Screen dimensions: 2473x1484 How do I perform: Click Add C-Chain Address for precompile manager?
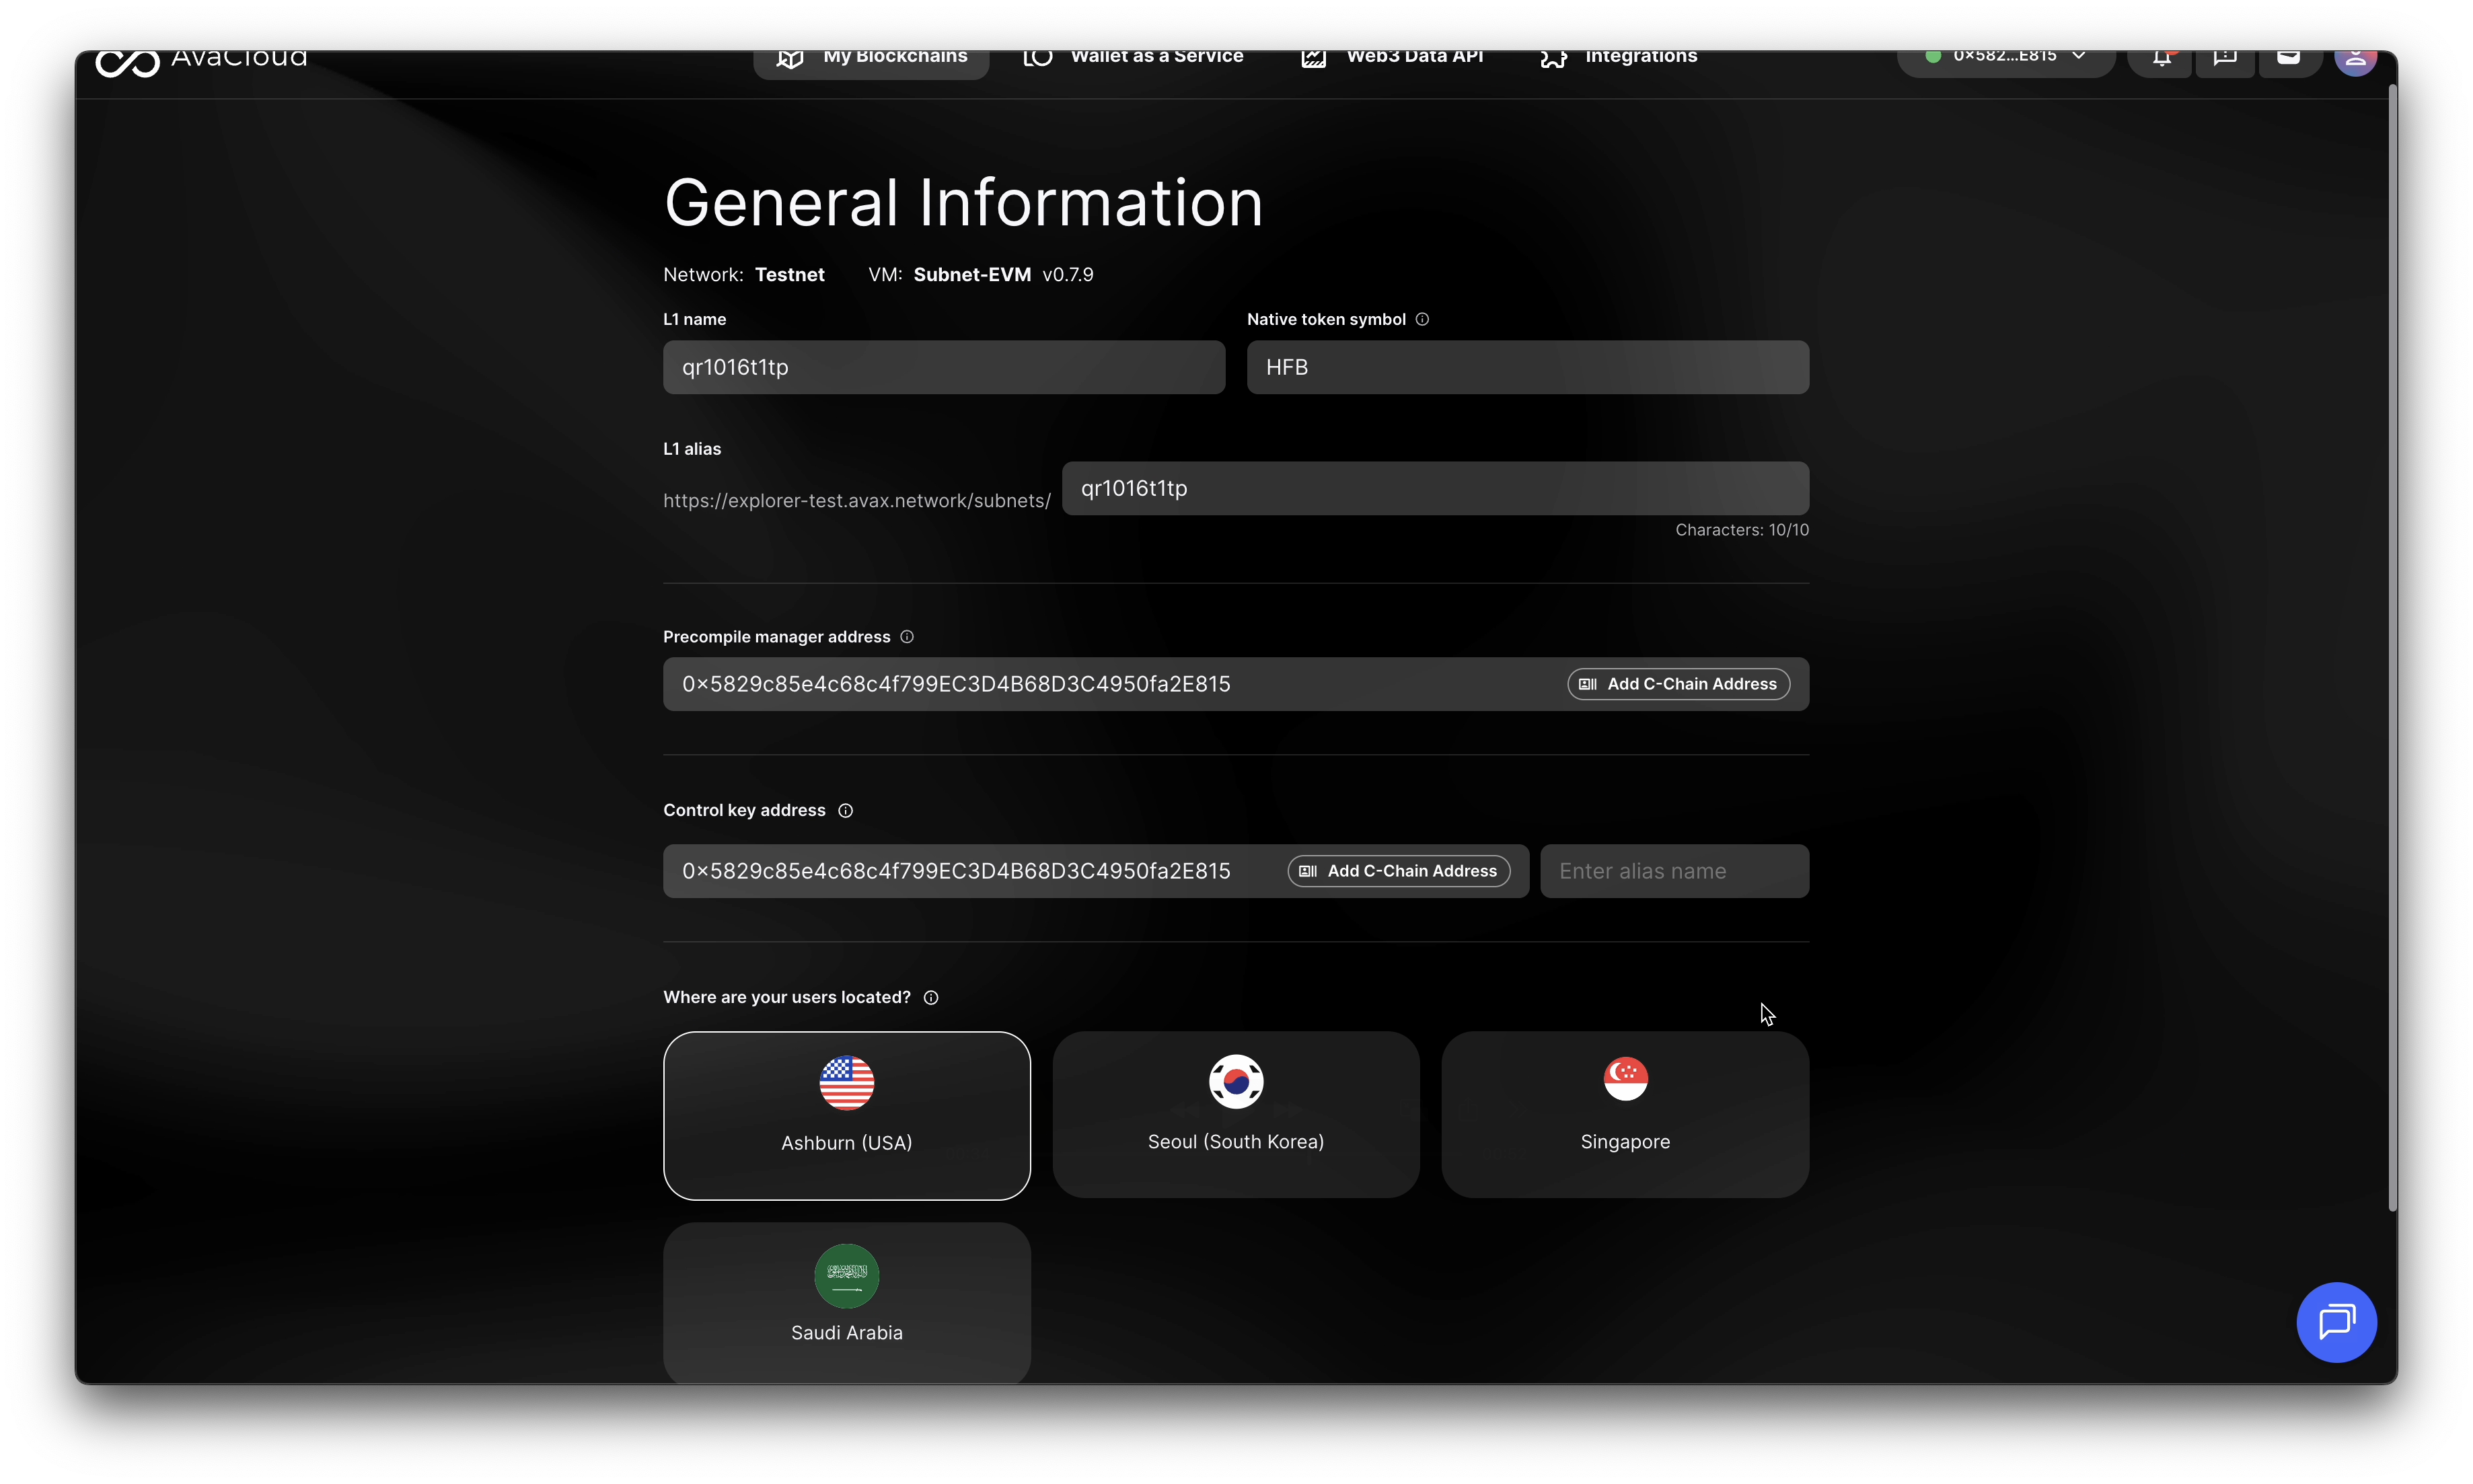(1678, 684)
